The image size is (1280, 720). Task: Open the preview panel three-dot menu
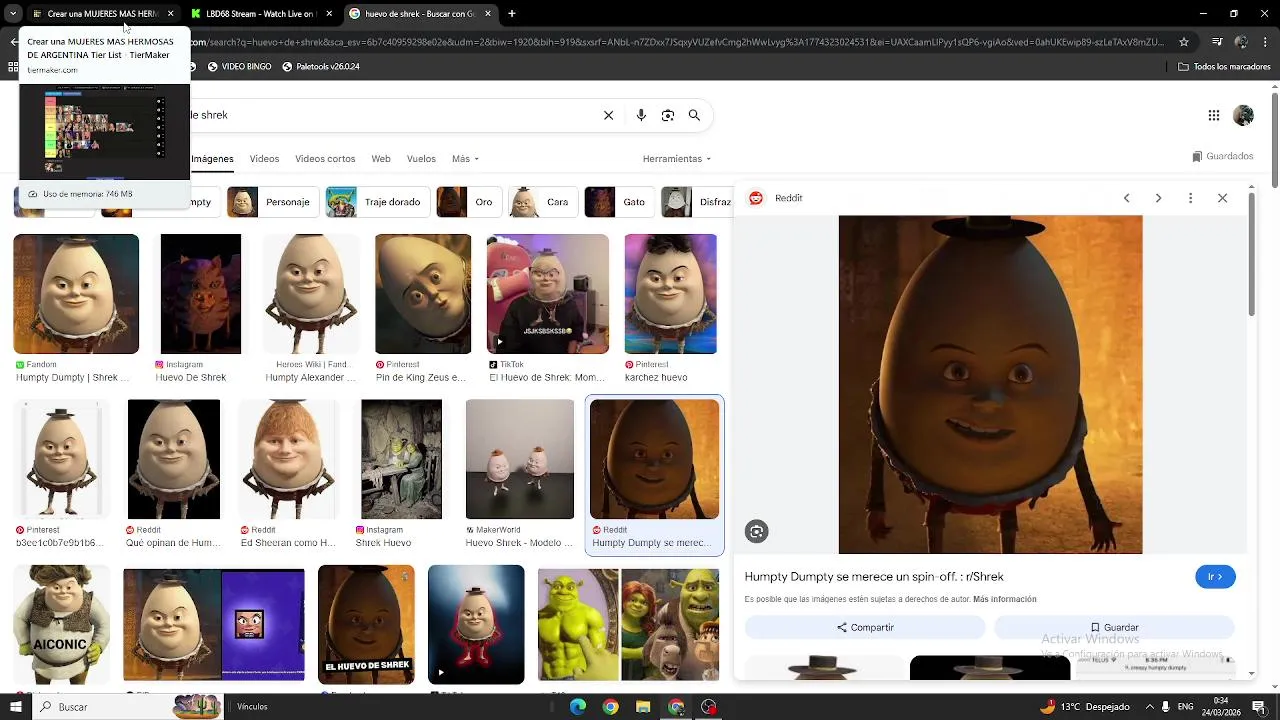click(1190, 198)
